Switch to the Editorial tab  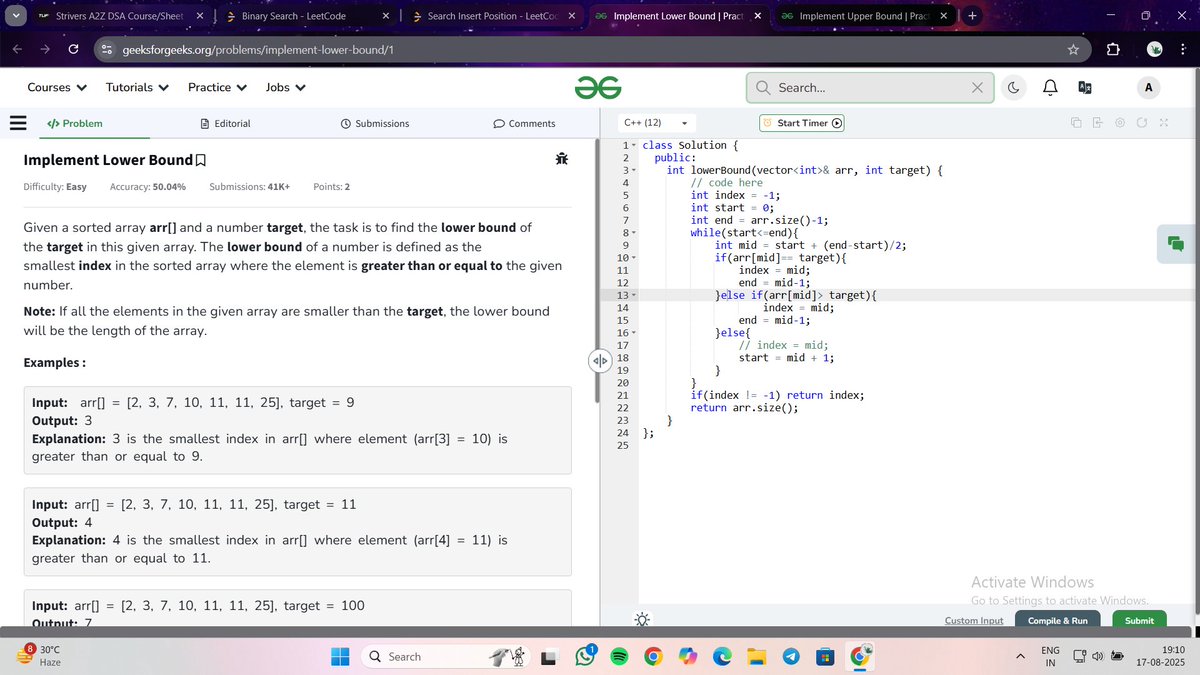(x=225, y=123)
